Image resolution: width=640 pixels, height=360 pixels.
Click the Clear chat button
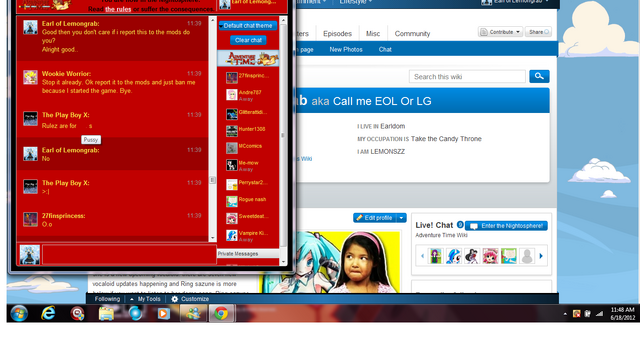click(x=248, y=40)
